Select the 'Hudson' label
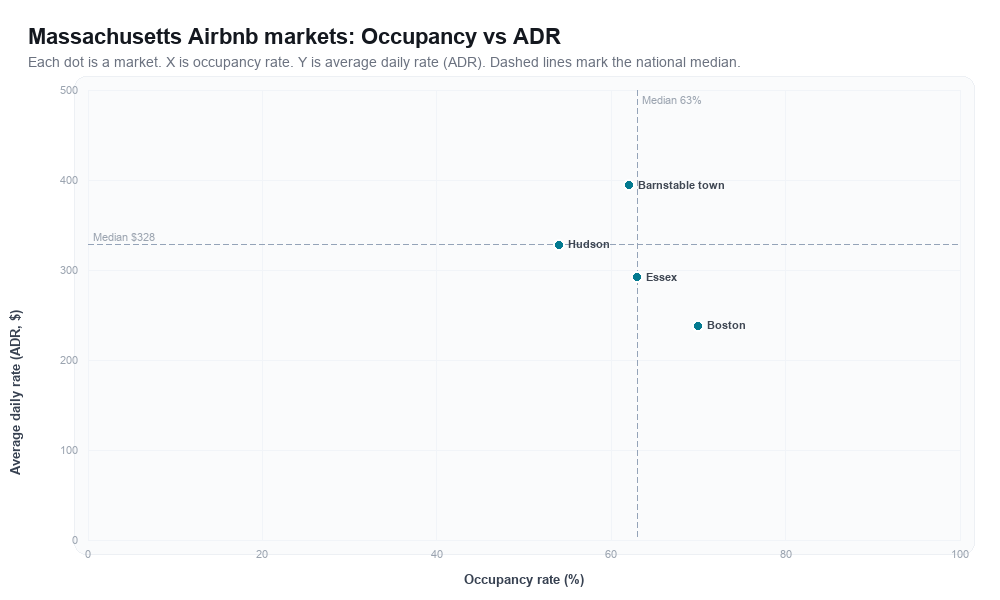 click(589, 244)
